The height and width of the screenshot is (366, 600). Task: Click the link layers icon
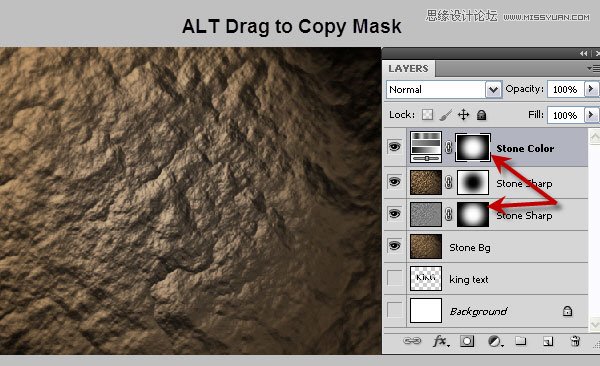coord(412,340)
